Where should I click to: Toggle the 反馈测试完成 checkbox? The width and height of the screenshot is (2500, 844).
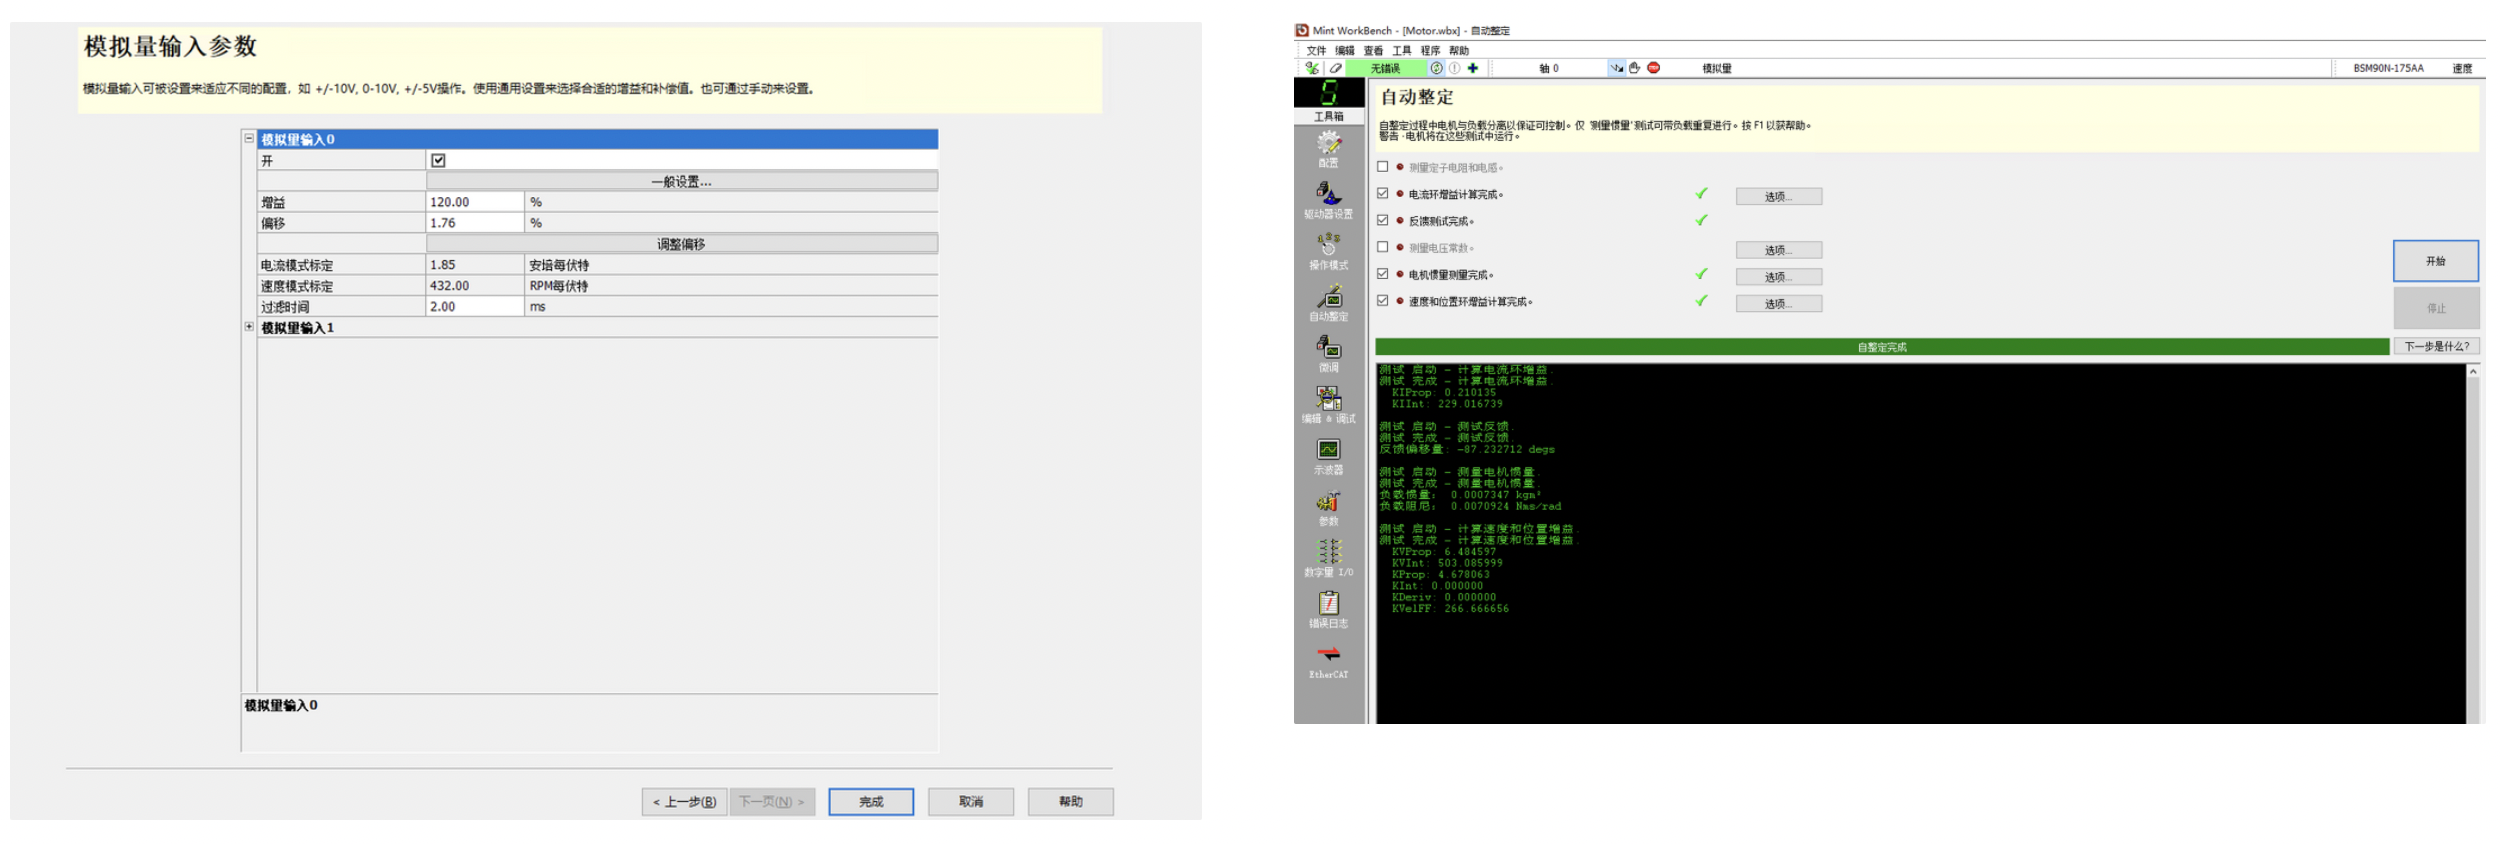[x=1382, y=220]
